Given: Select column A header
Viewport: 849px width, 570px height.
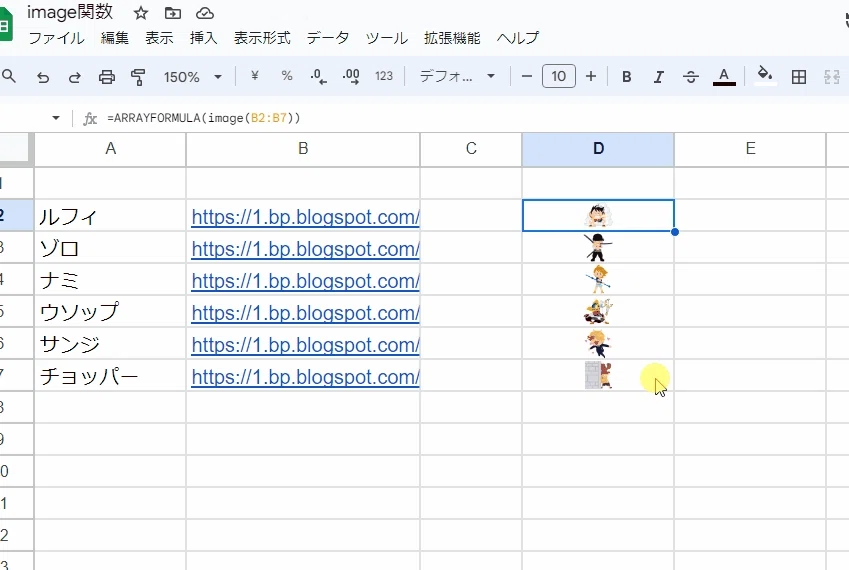Looking at the screenshot, I should coord(110,149).
